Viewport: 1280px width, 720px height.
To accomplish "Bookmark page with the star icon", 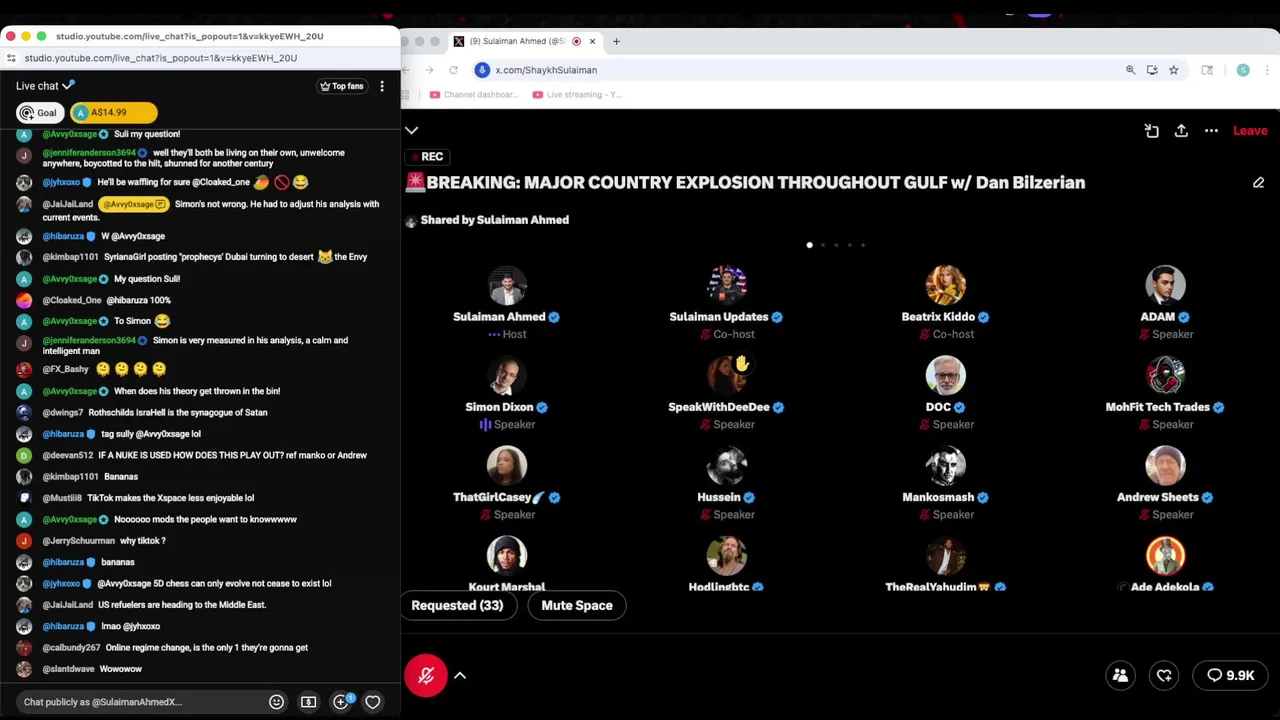I will (1174, 70).
